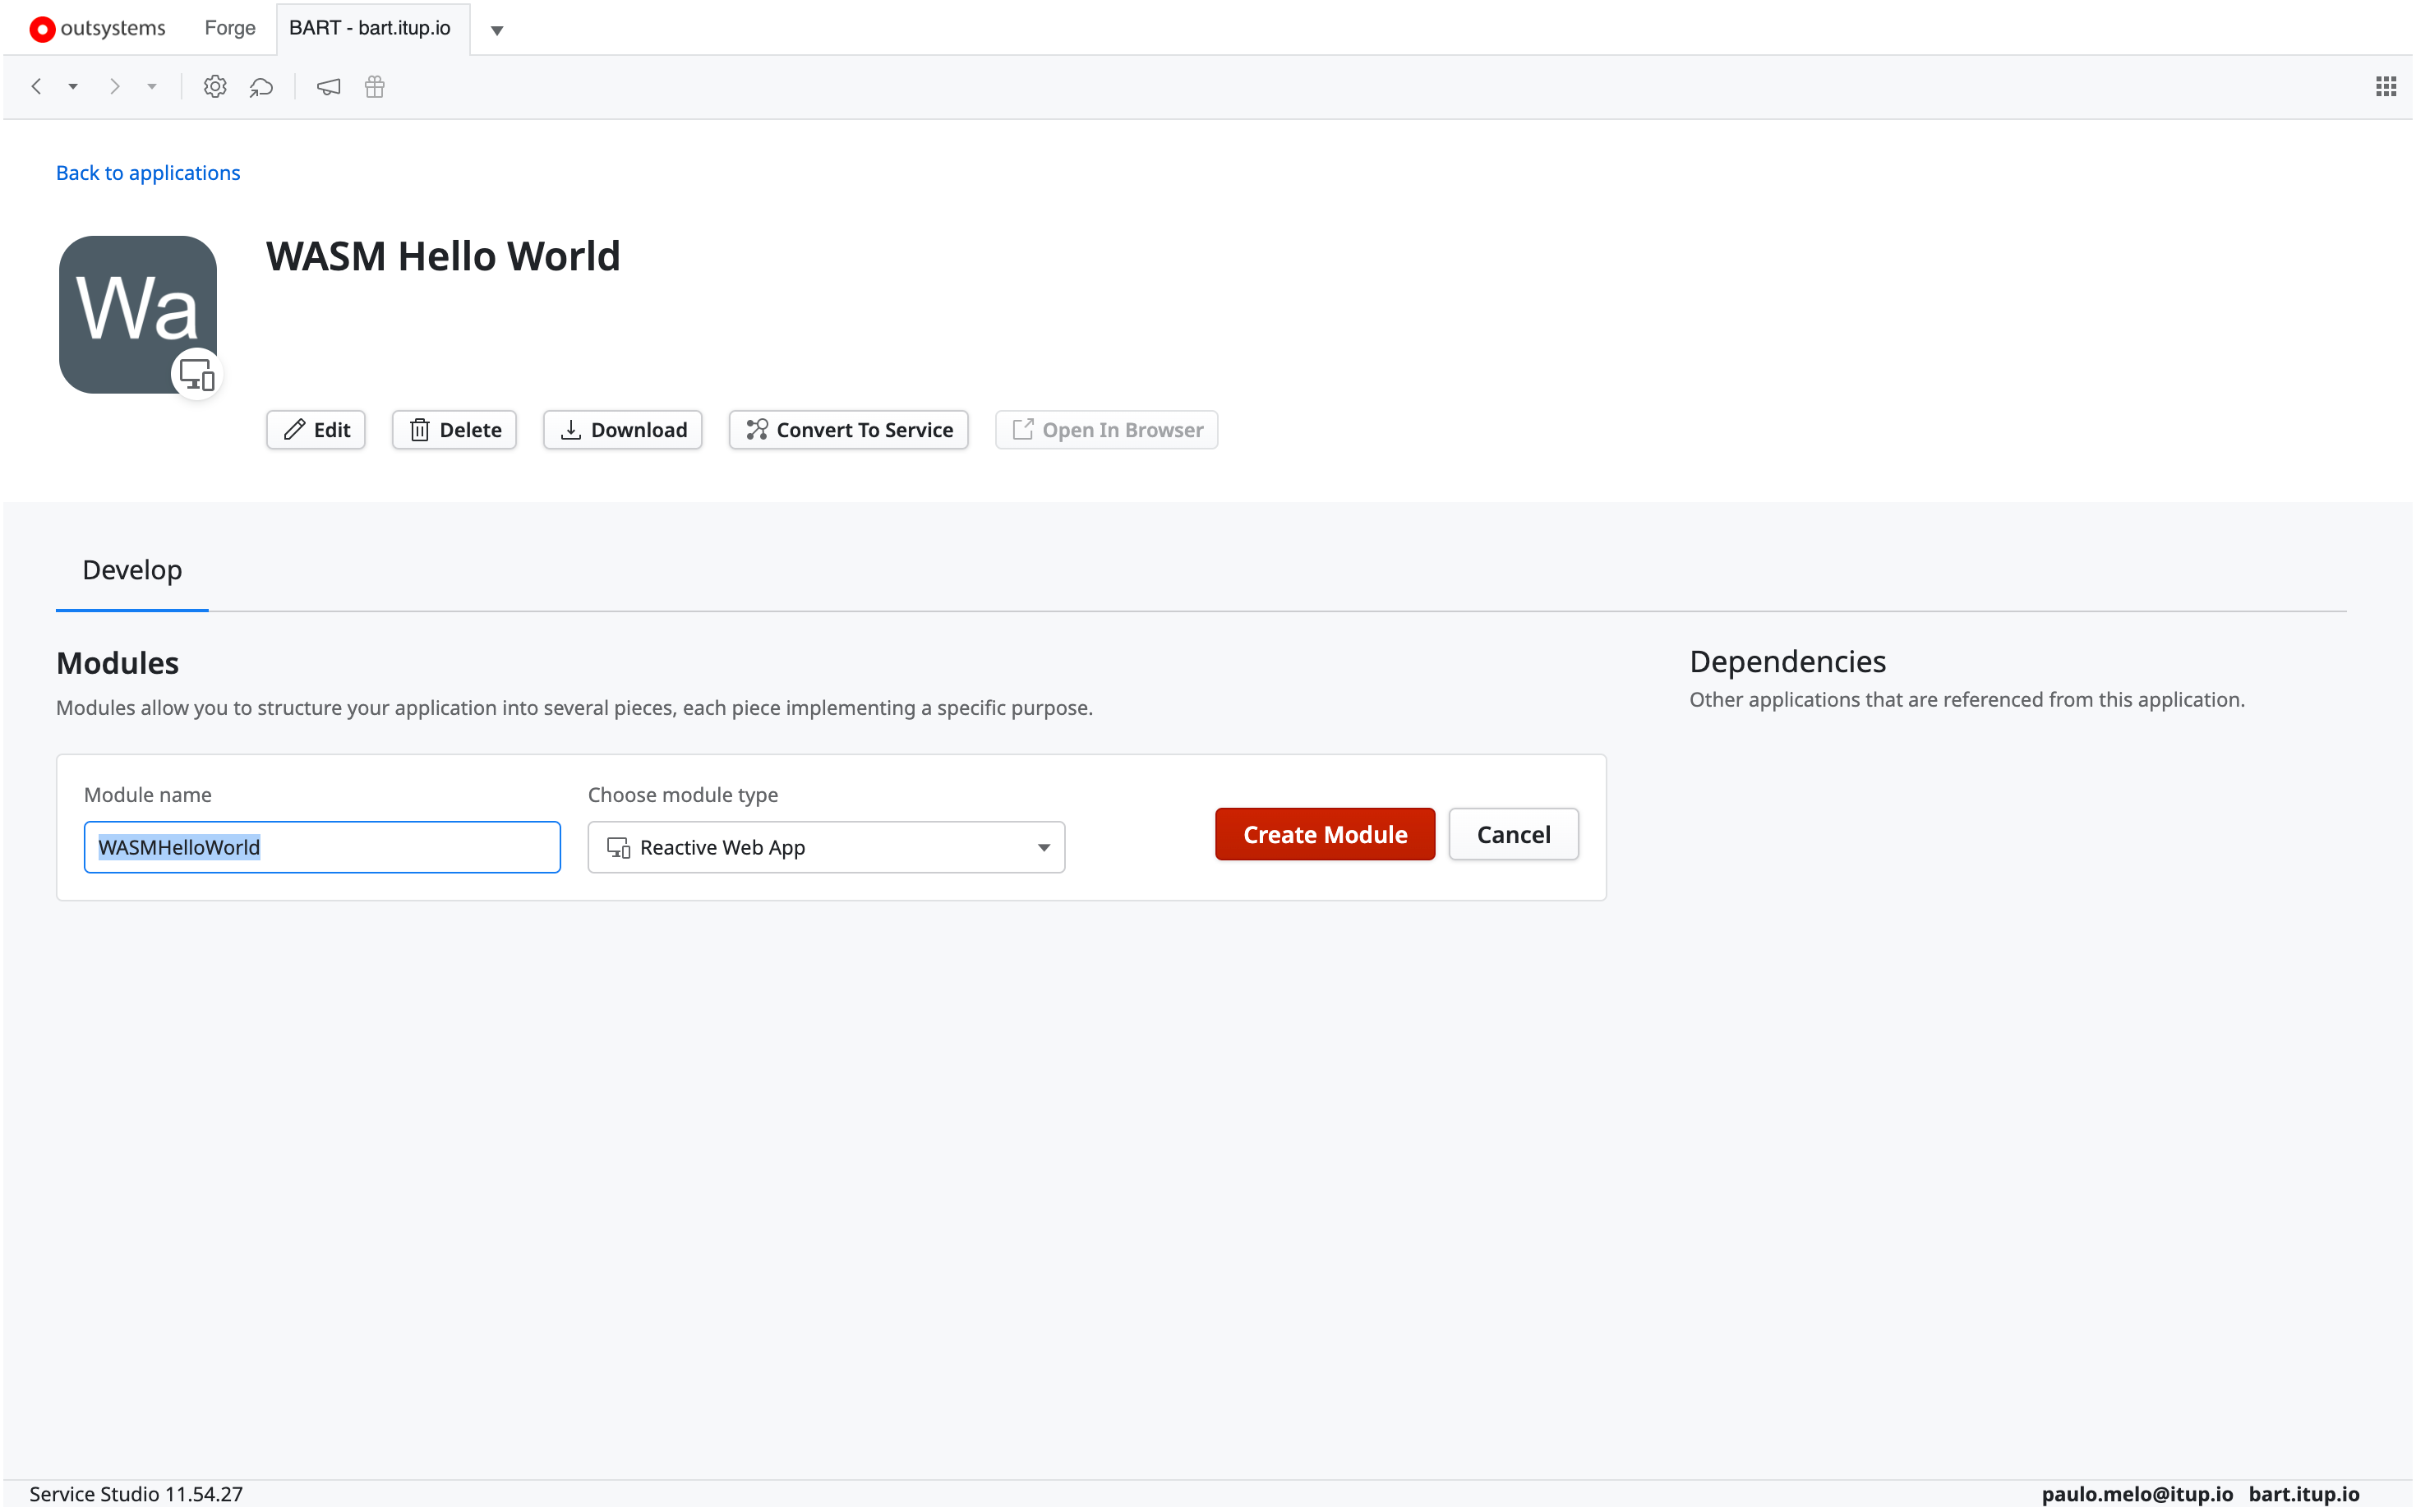Cancel module creation
Screen dimensions: 2416x1512
click(x=1513, y=834)
